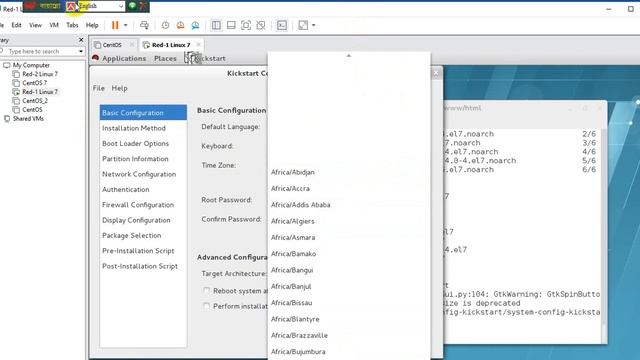Switch to the CentOS VM tab

(112, 45)
